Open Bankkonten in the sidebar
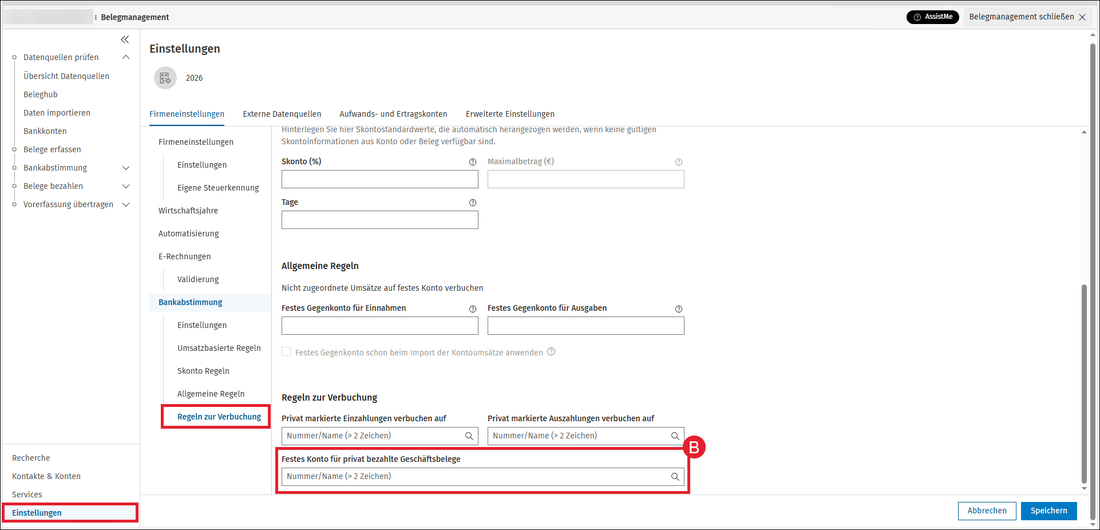 [45, 131]
